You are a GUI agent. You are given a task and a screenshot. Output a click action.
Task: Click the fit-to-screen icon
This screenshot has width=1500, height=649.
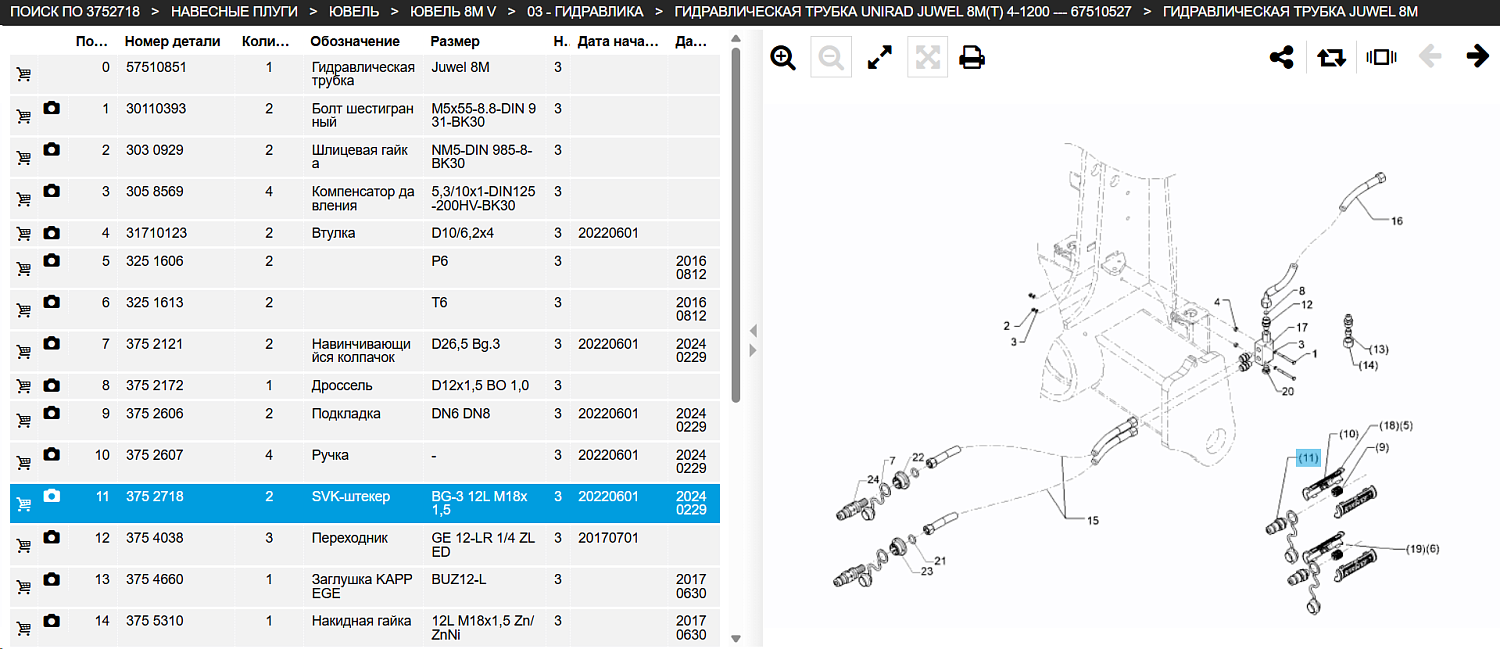pyautogui.click(x=927, y=58)
